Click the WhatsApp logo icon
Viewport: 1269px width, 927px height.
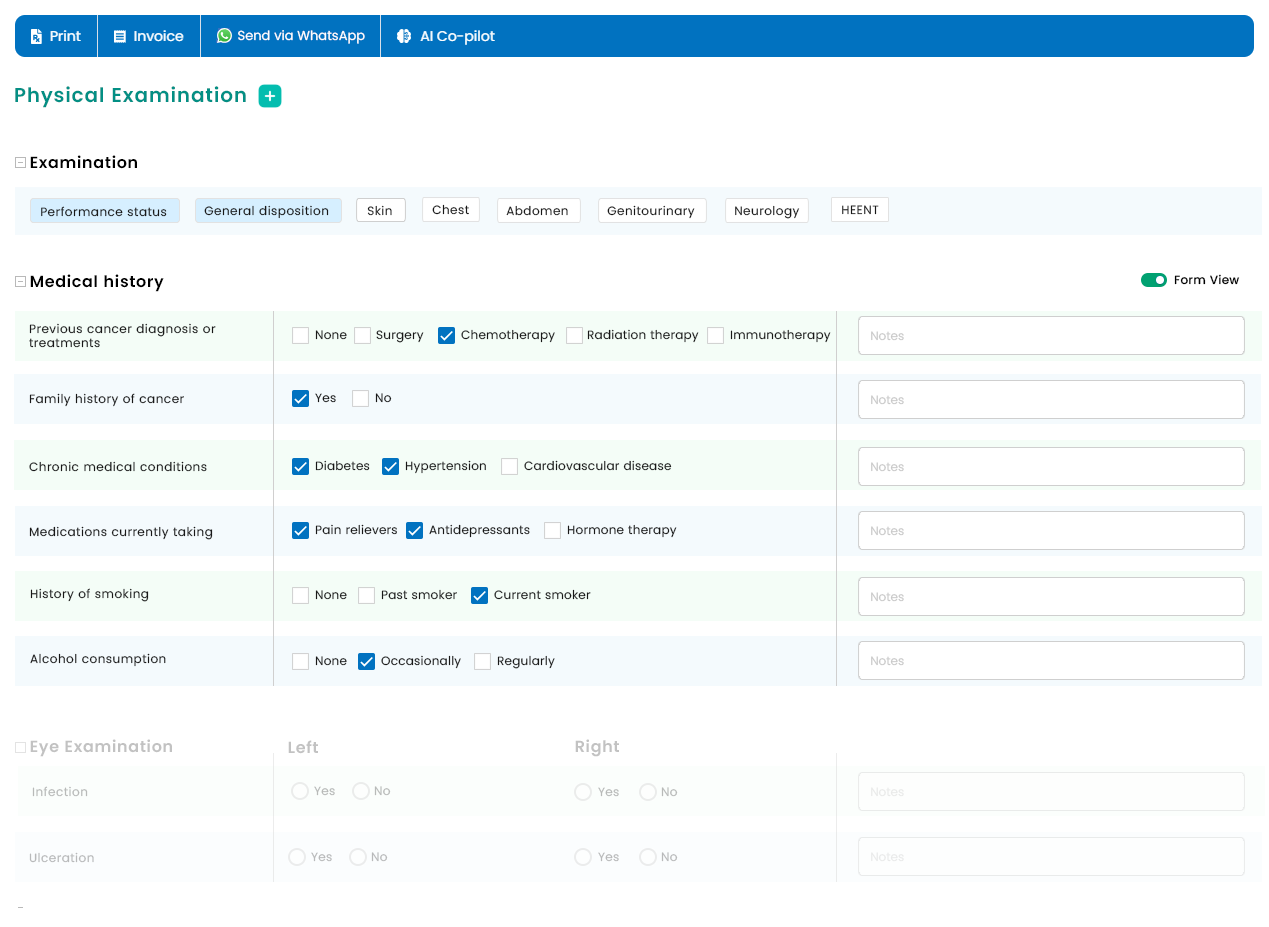[x=224, y=35]
